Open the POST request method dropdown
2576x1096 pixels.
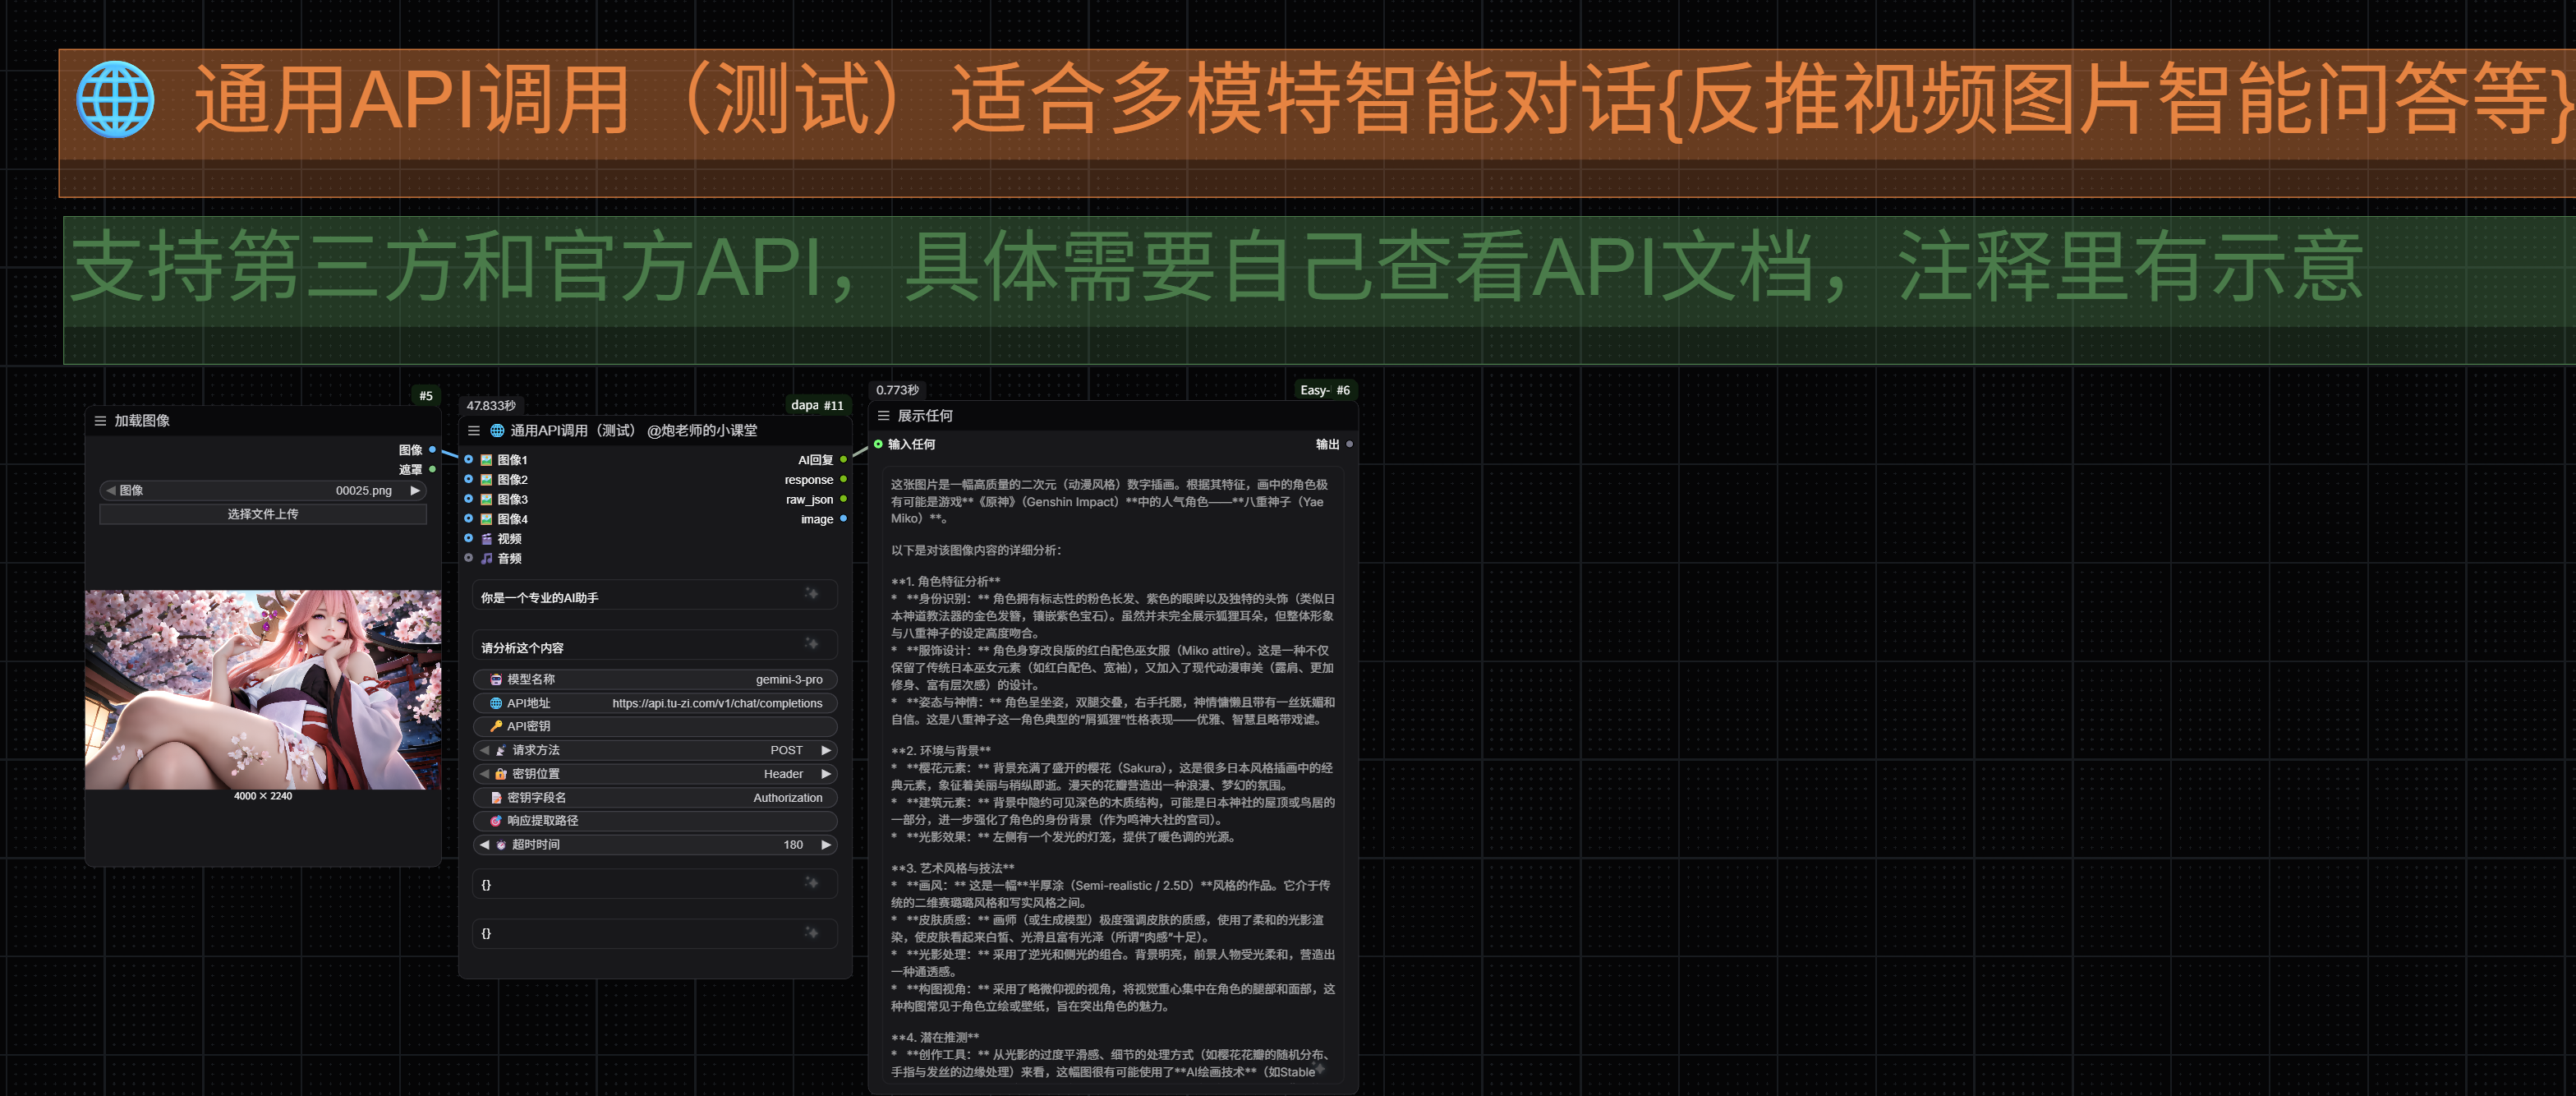click(x=655, y=750)
